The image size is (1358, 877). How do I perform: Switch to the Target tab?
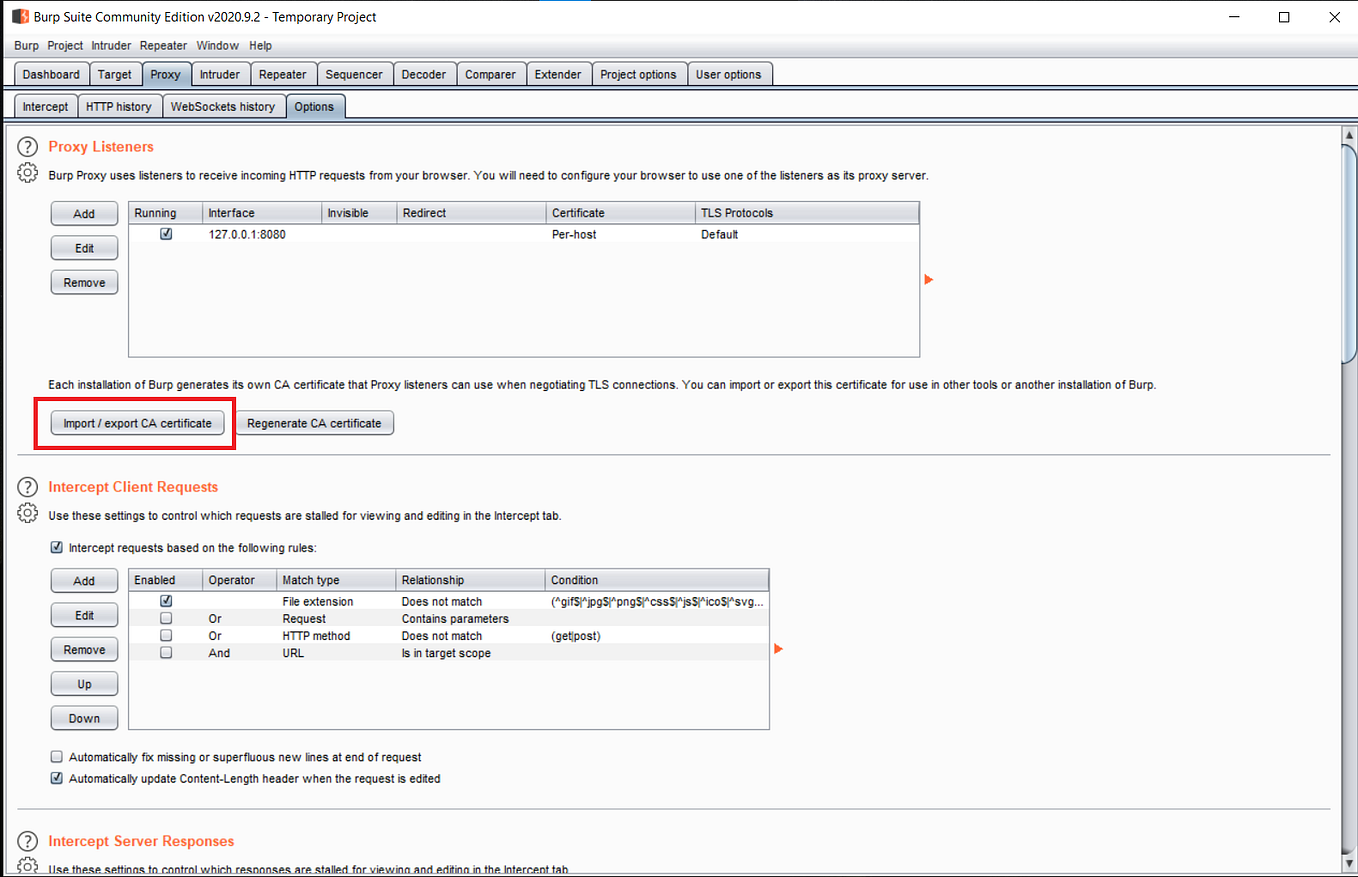pos(115,75)
